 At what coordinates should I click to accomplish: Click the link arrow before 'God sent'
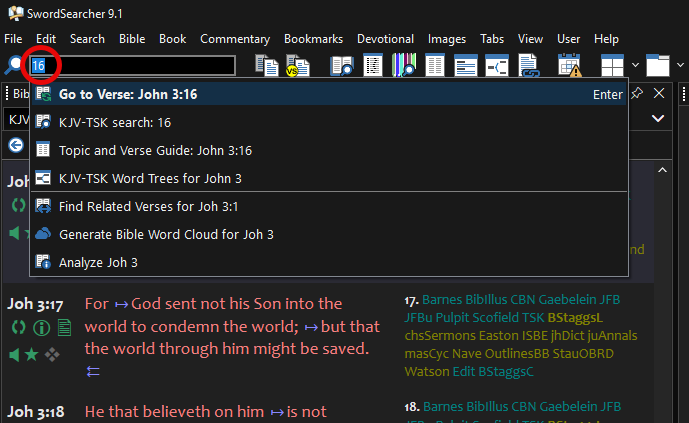pos(121,304)
